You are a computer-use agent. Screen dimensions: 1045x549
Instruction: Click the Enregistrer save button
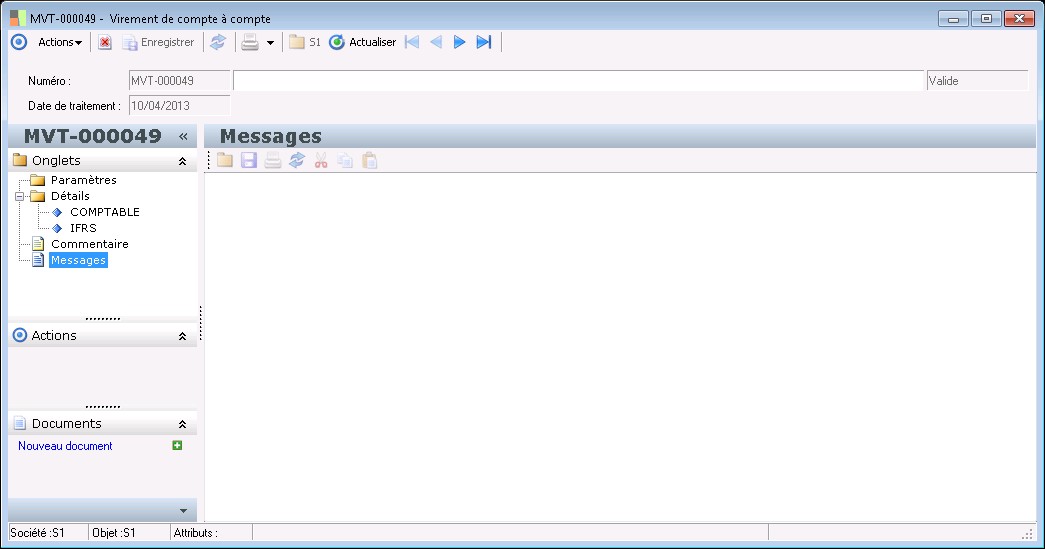pyautogui.click(x=158, y=42)
